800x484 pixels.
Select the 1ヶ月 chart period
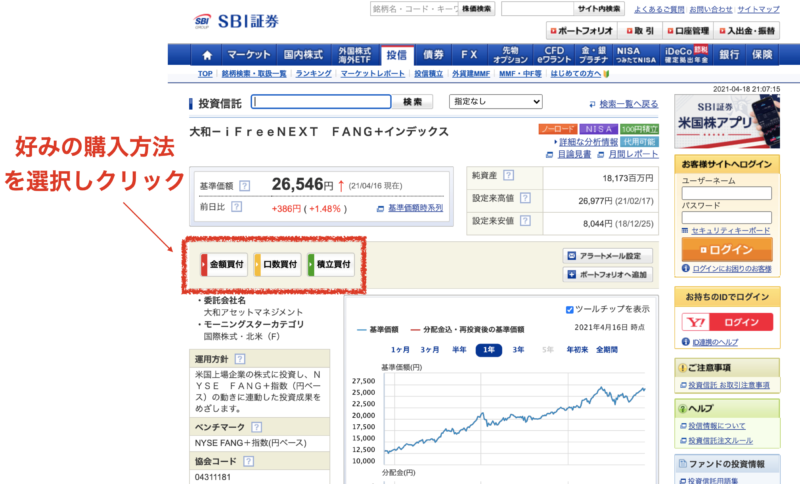point(400,350)
